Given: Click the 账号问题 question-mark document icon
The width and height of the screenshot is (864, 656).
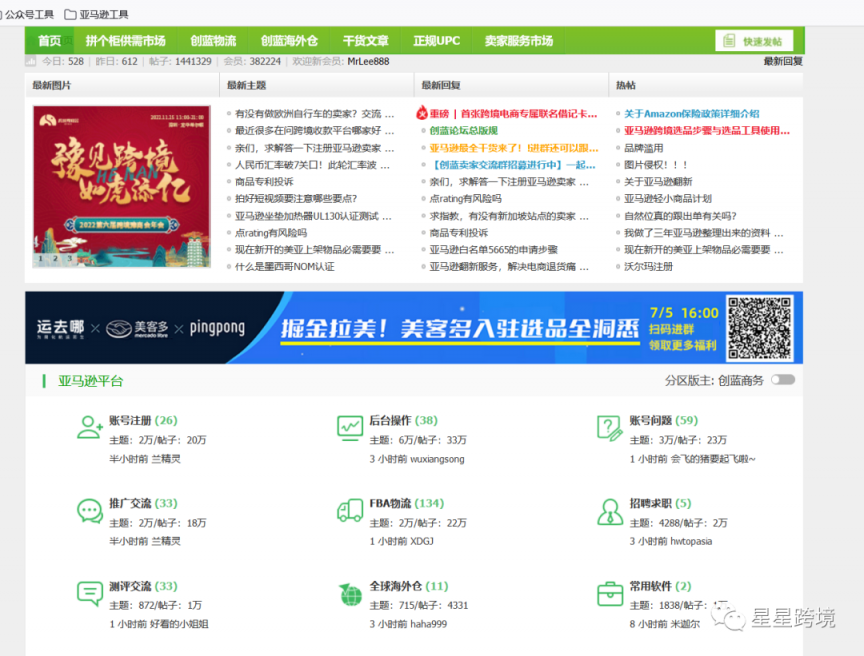Looking at the screenshot, I should (x=610, y=428).
